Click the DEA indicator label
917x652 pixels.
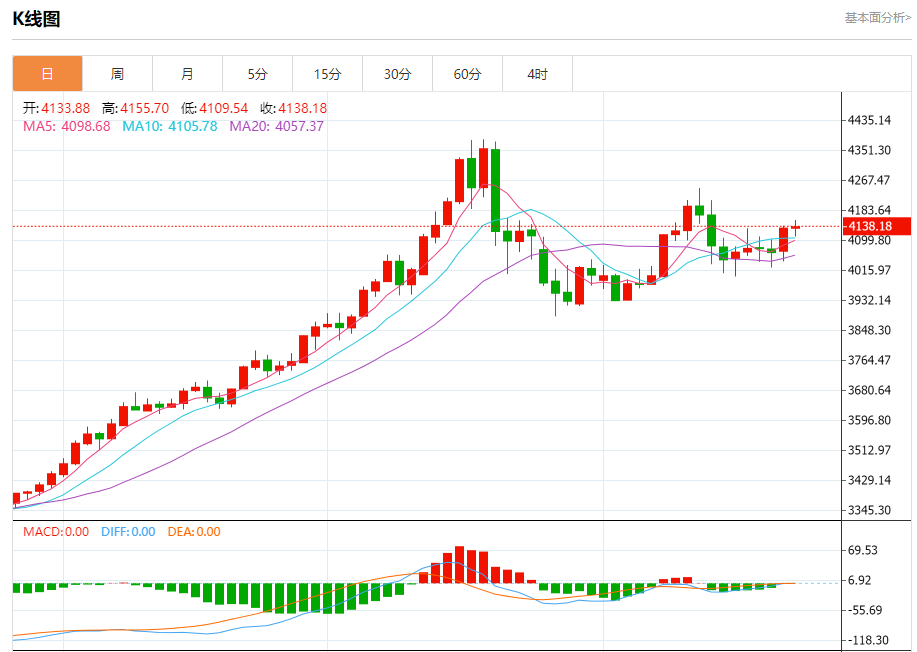(194, 532)
